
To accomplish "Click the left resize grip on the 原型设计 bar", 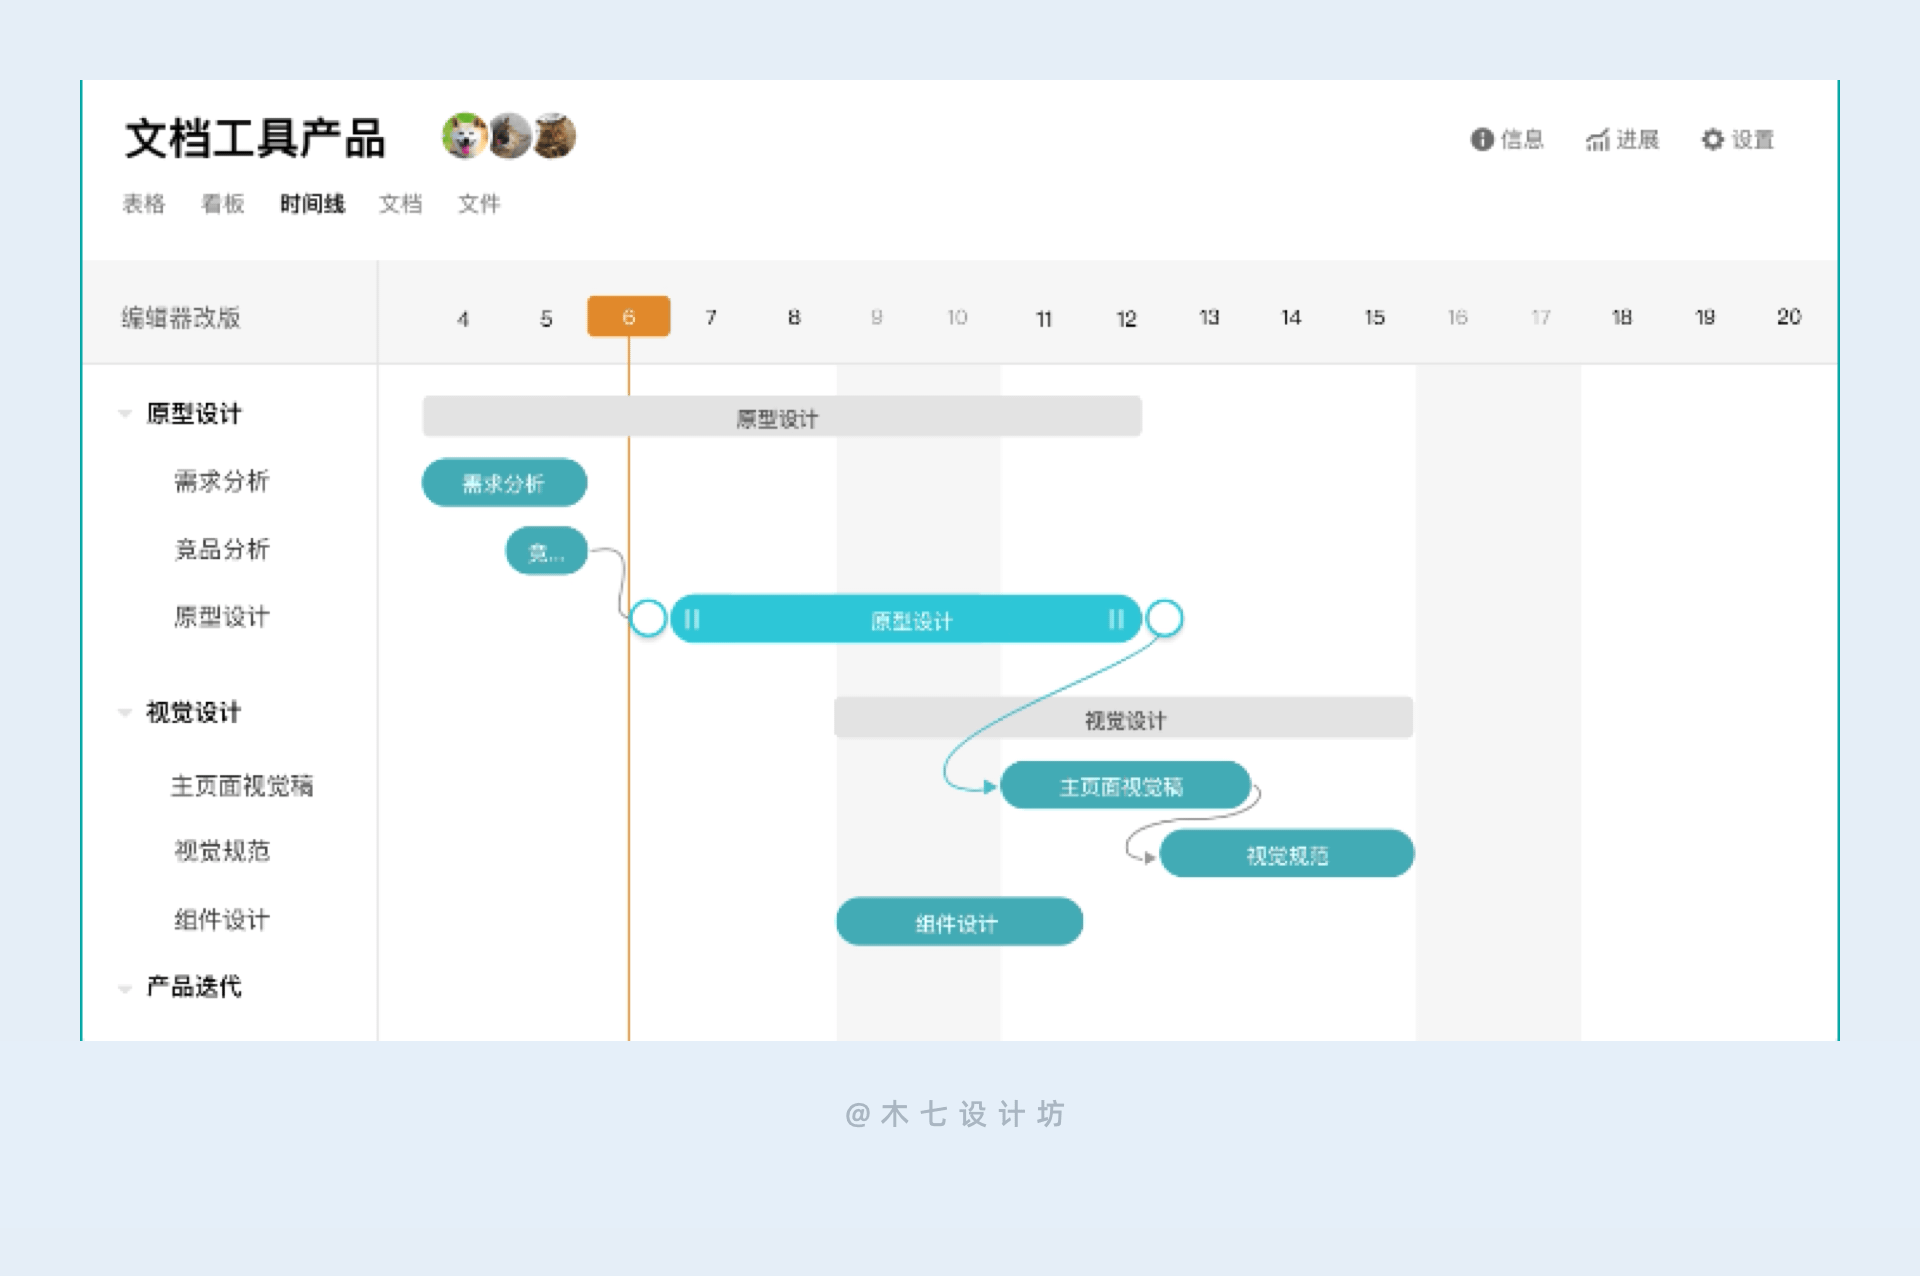I will coord(692,619).
